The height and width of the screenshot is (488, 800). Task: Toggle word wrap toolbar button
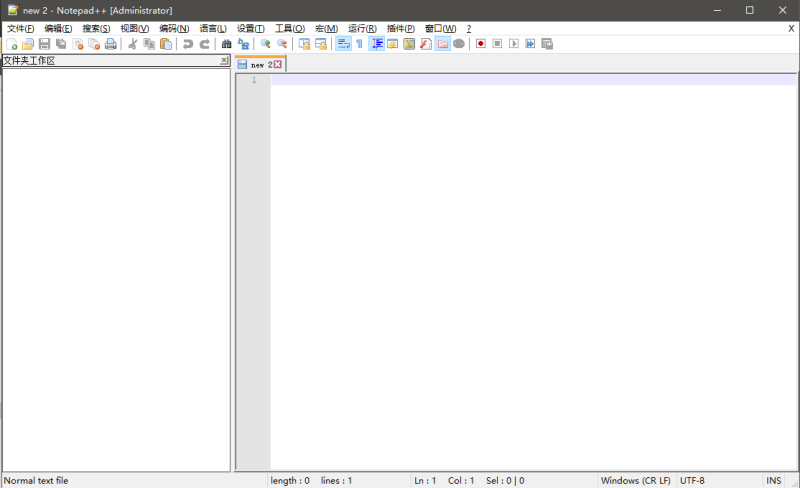pos(343,44)
